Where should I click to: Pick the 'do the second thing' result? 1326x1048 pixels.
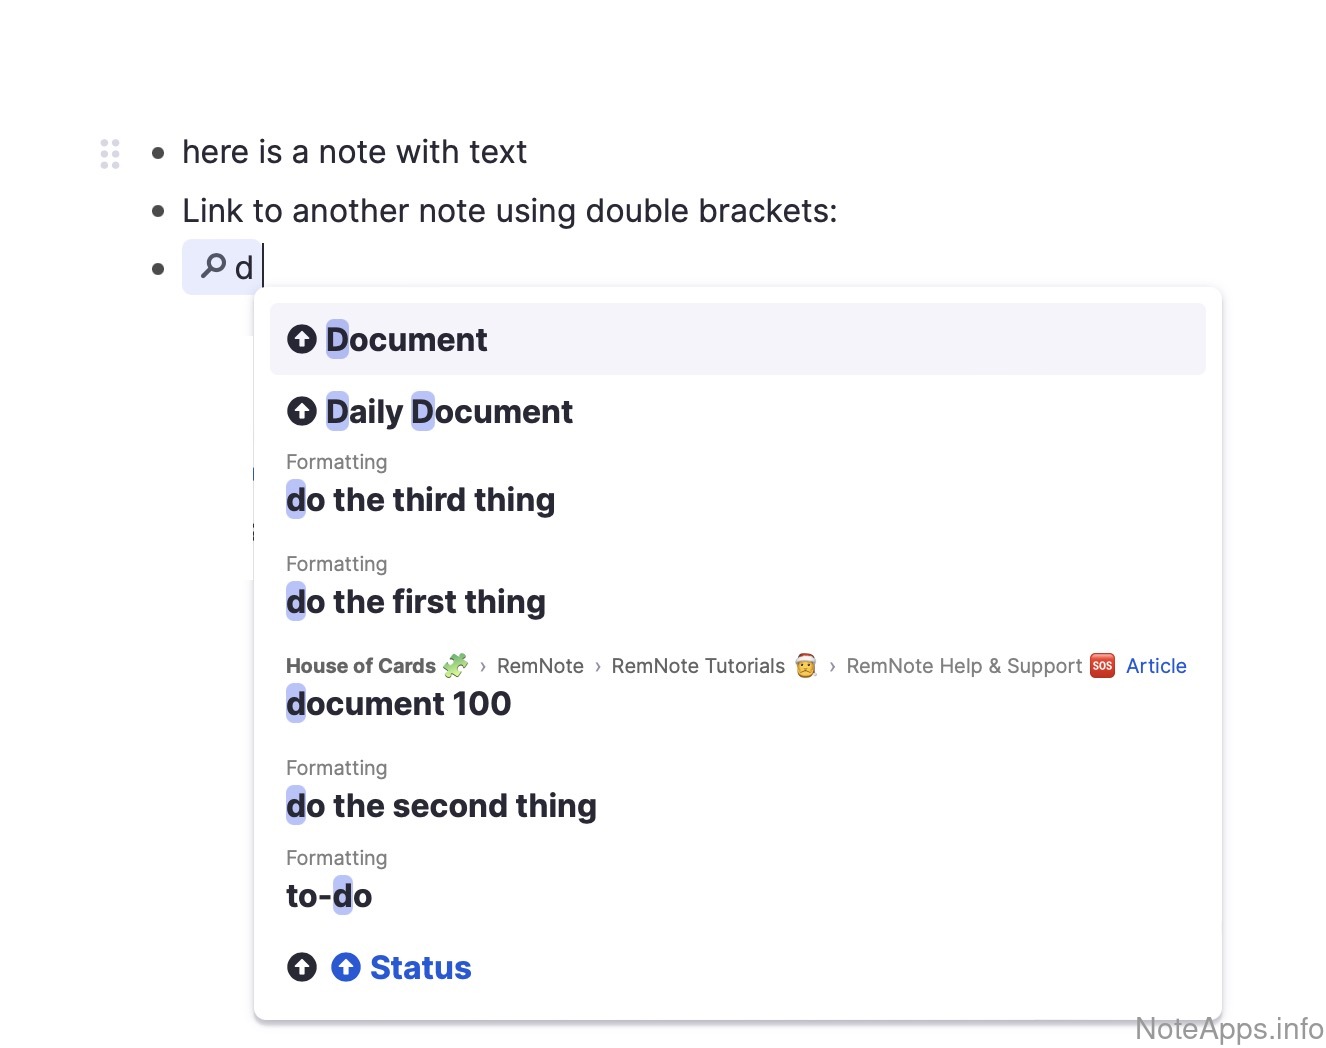441,806
